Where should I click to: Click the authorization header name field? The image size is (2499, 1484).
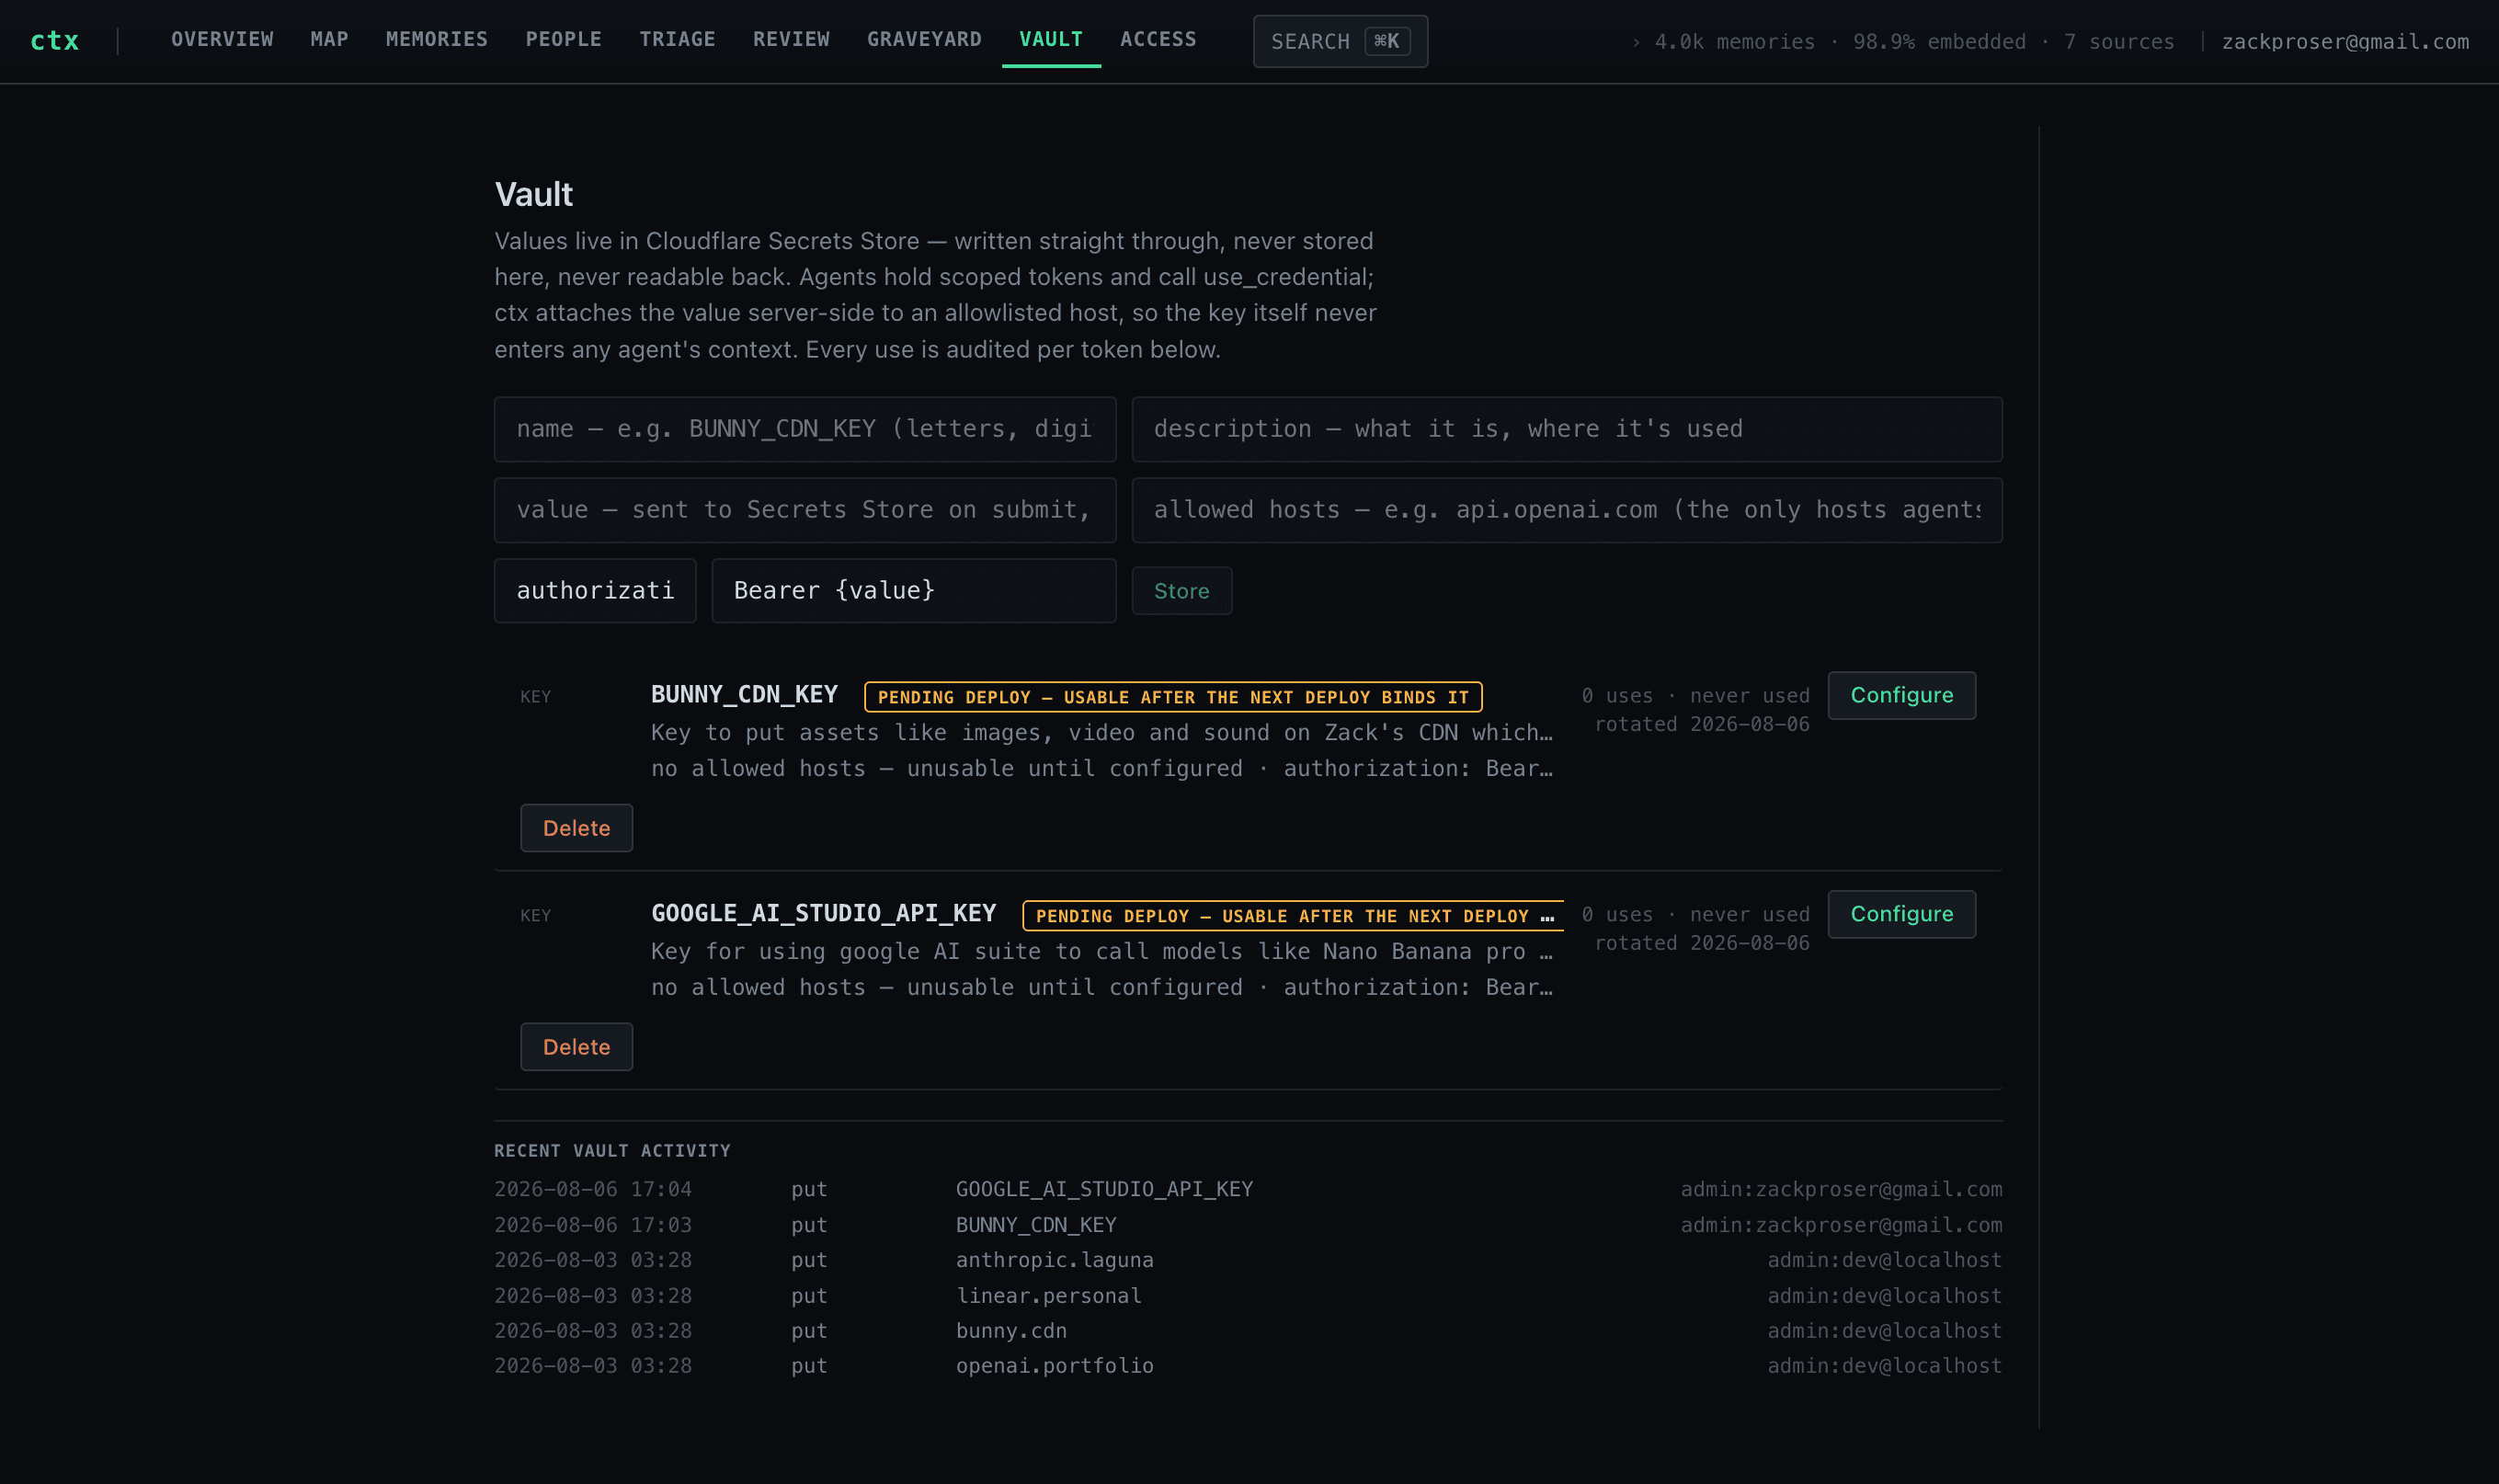coord(595,591)
